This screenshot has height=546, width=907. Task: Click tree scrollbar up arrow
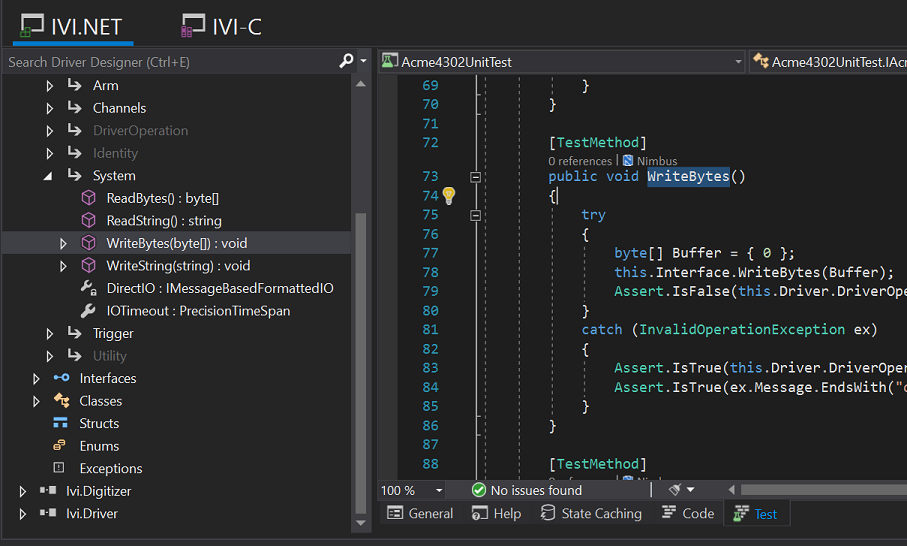coord(361,84)
